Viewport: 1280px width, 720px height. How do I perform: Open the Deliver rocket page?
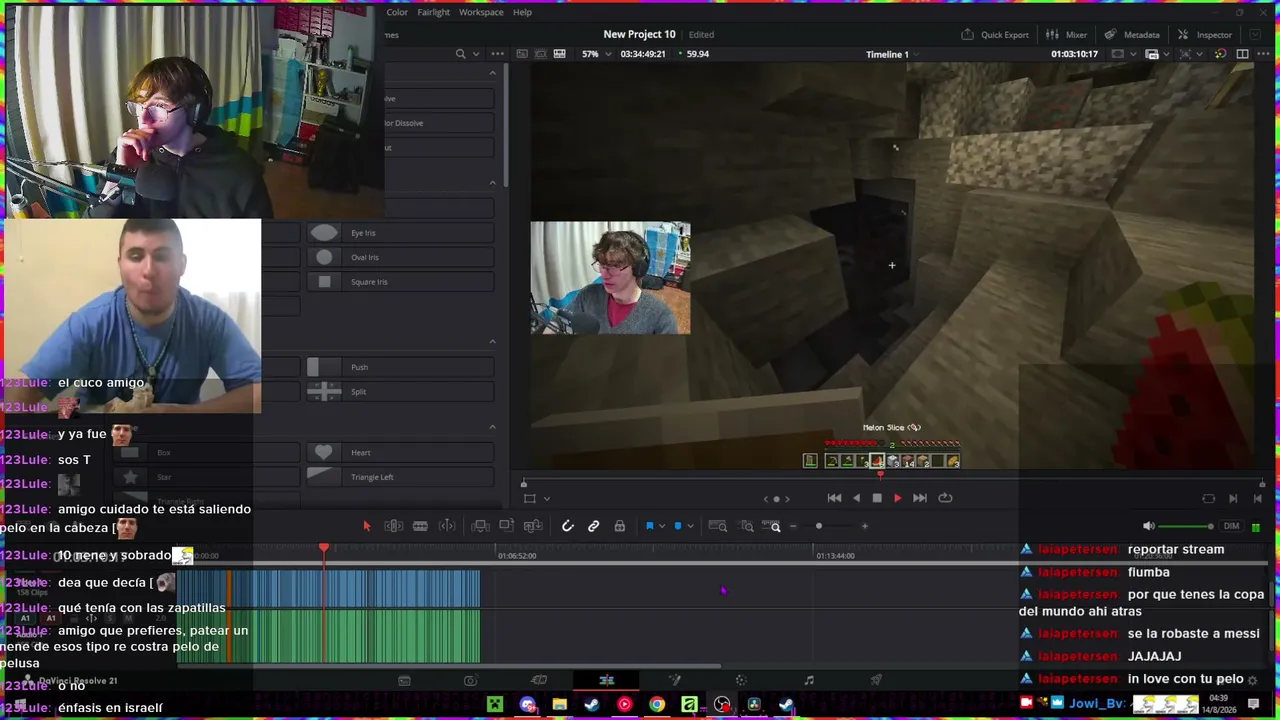click(x=876, y=680)
